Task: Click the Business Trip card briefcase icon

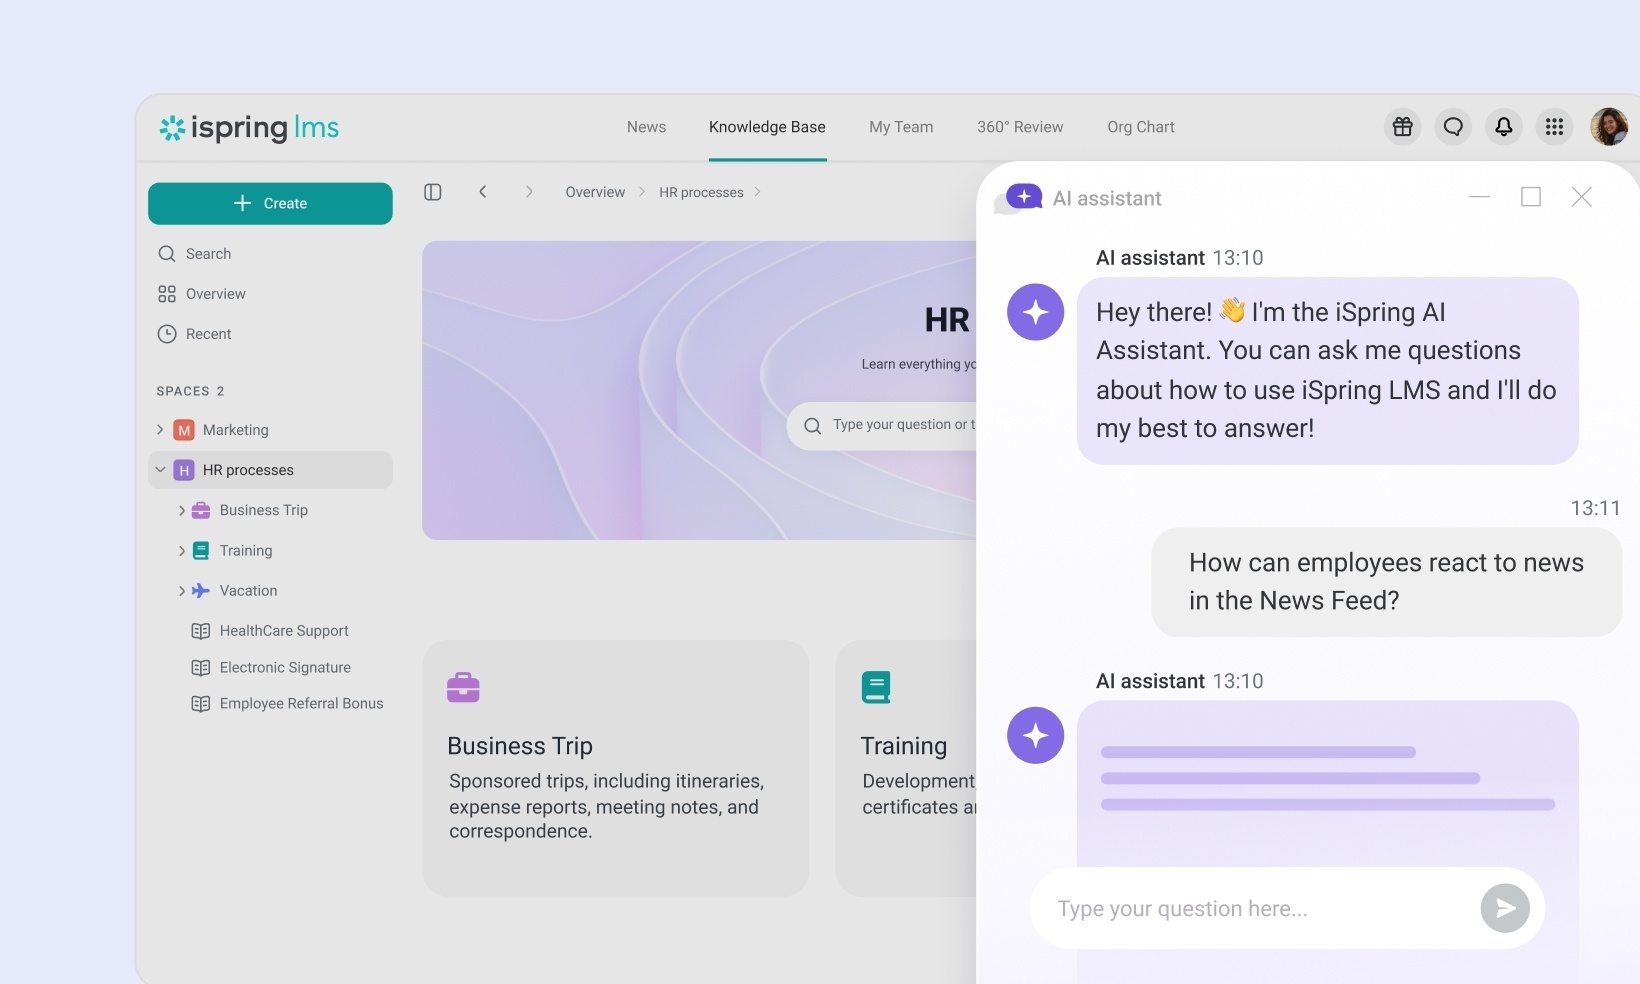Action: [463, 687]
